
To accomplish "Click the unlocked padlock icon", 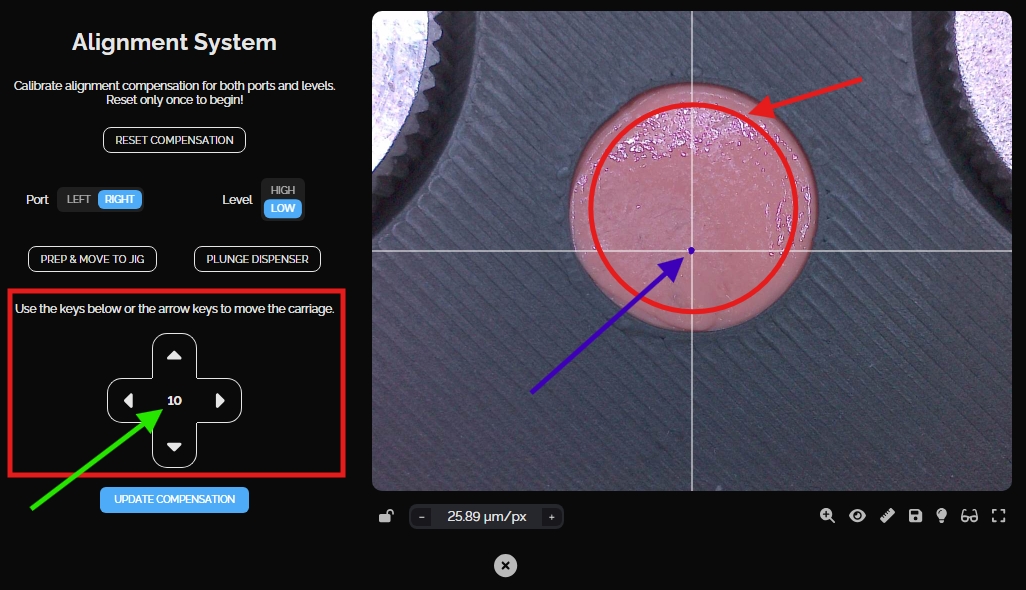I will click(385, 517).
